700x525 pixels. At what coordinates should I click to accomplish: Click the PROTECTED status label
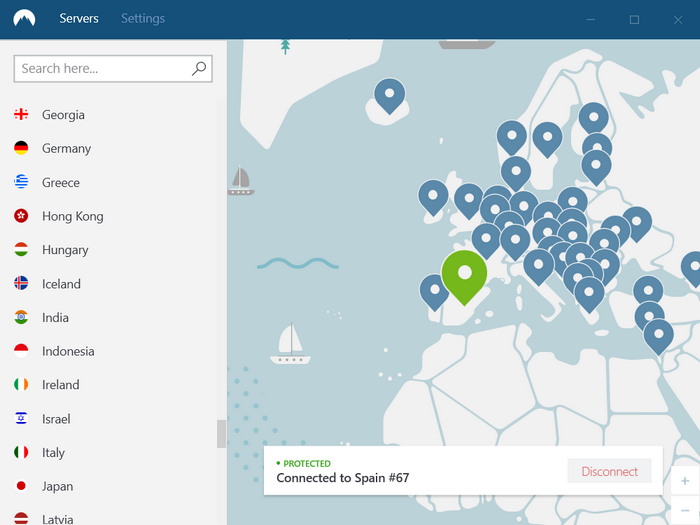[307, 463]
